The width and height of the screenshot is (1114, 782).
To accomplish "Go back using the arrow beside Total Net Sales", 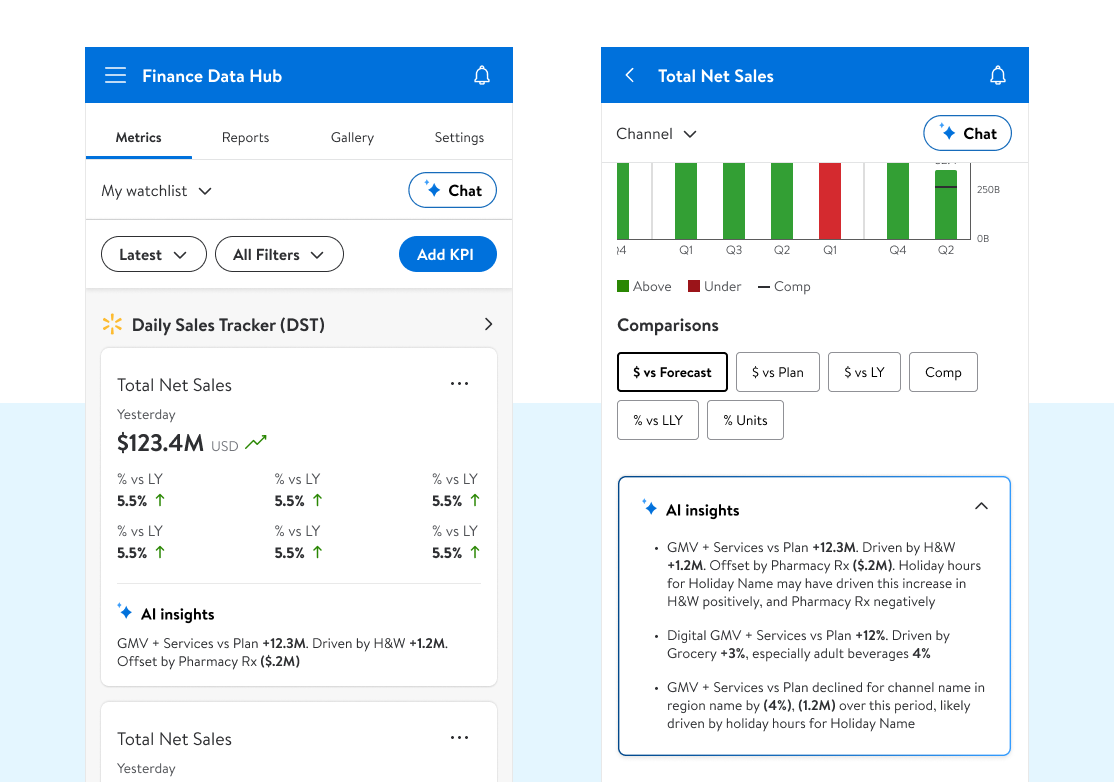I will click(x=629, y=76).
